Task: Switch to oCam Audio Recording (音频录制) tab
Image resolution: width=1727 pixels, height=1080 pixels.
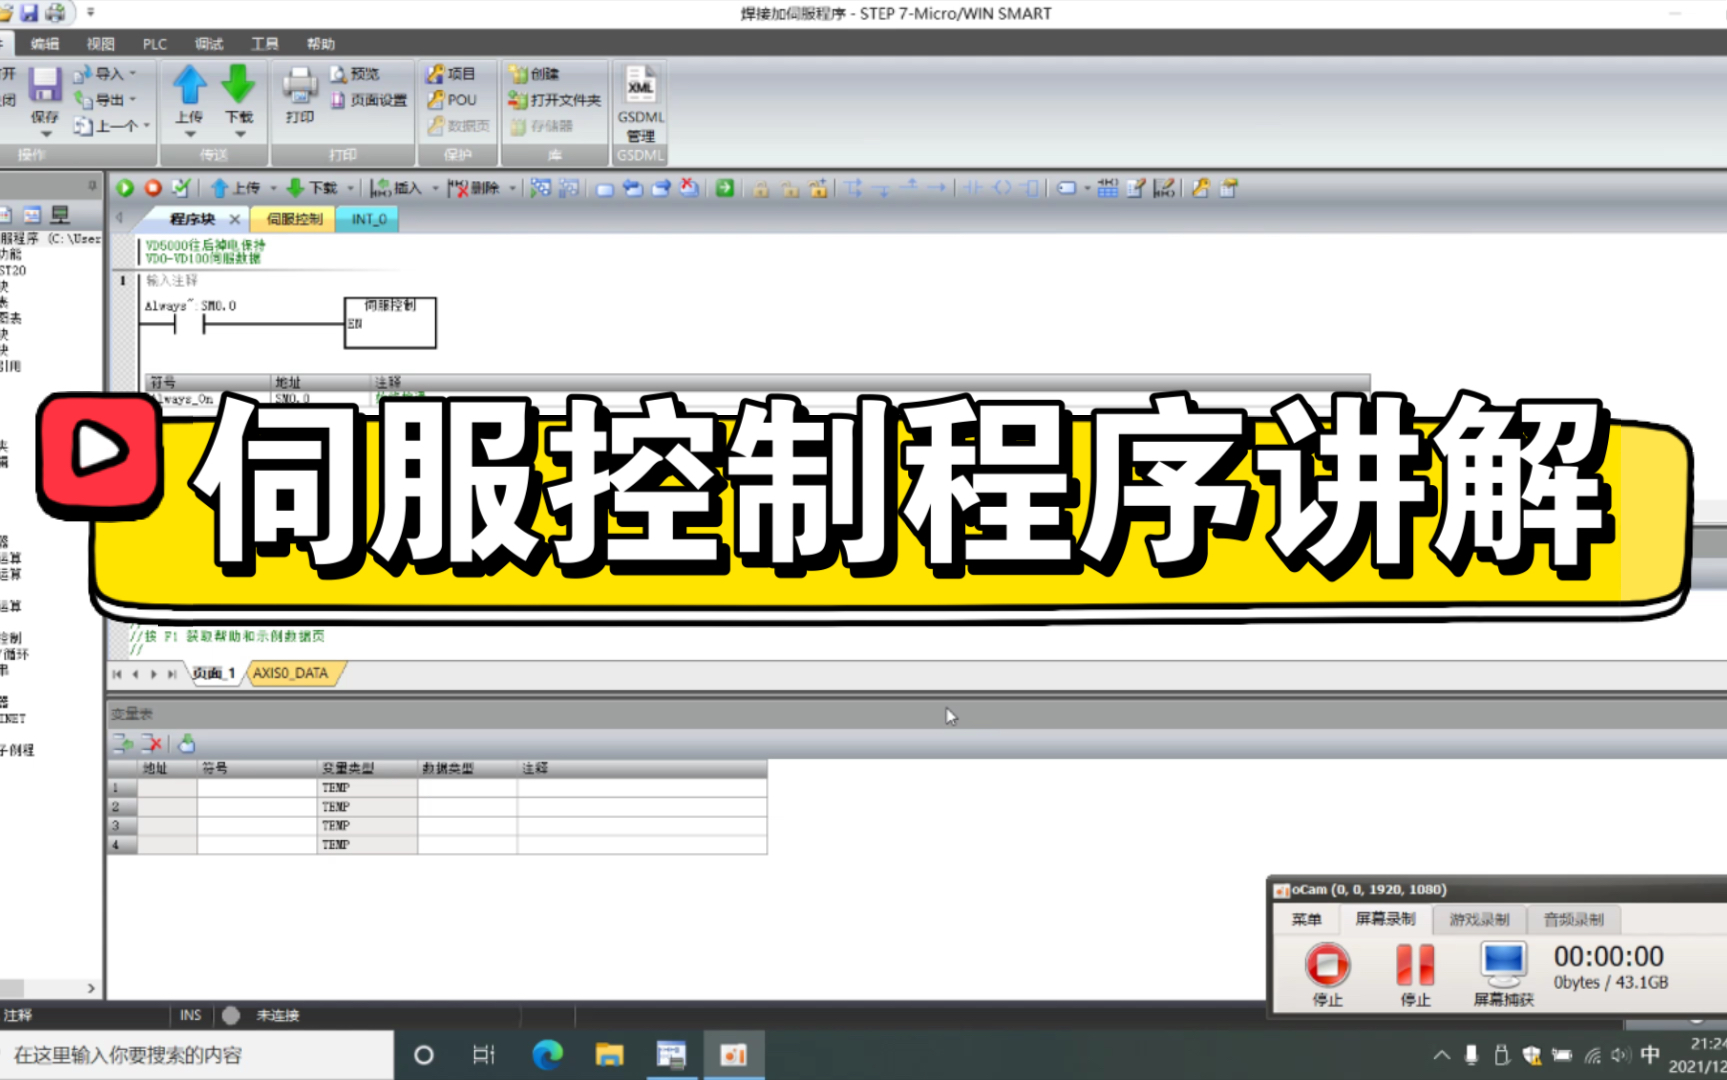Action: click(x=1573, y=919)
